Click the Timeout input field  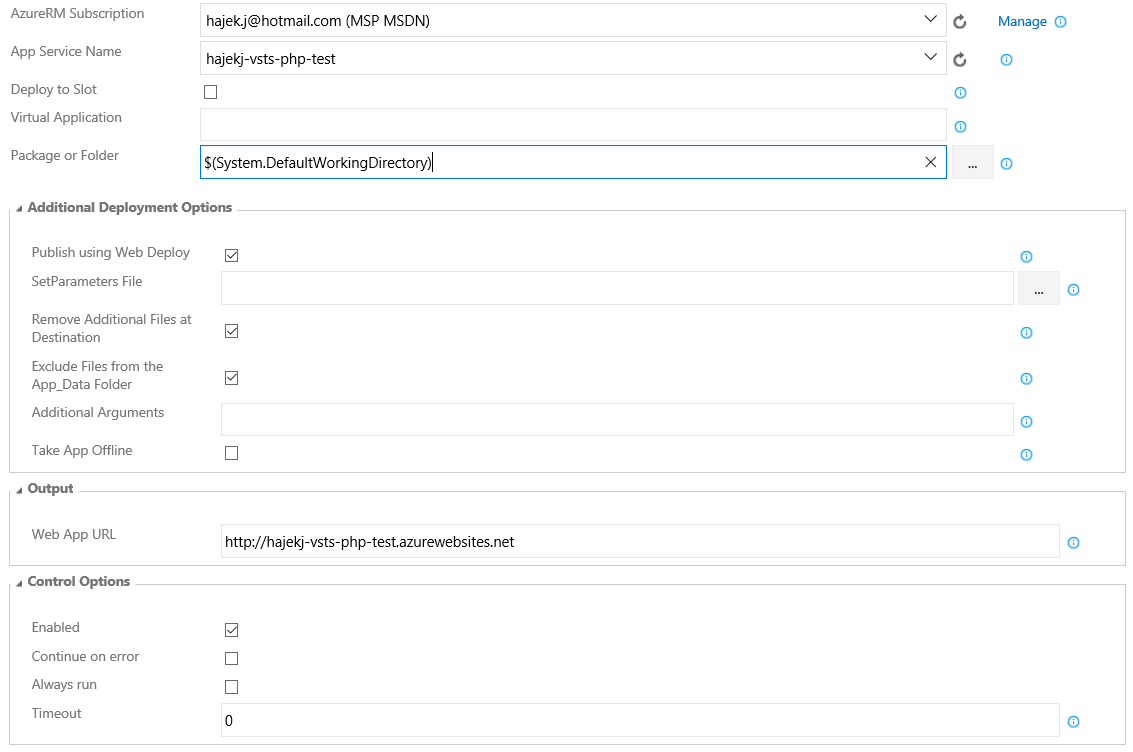pyautogui.click(x=639, y=720)
